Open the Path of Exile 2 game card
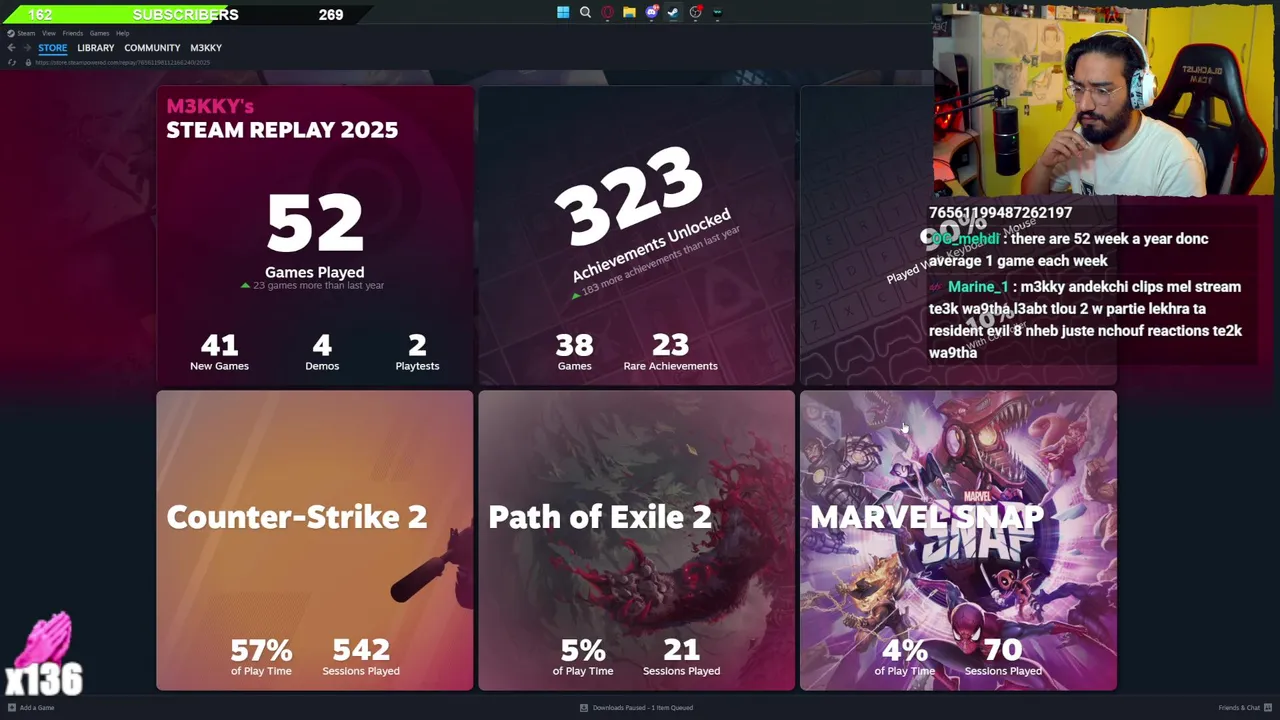The image size is (1280, 720). click(x=636, y=540)
